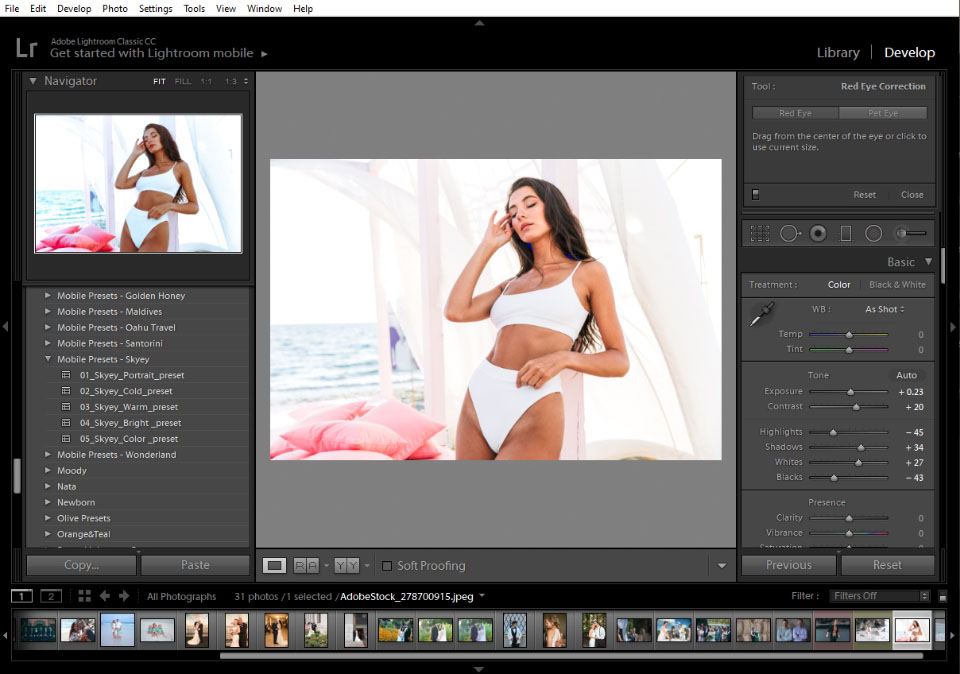
Task: Click the 03_Skyey_Warm_preset icon
Action: (x=66, y=406)
